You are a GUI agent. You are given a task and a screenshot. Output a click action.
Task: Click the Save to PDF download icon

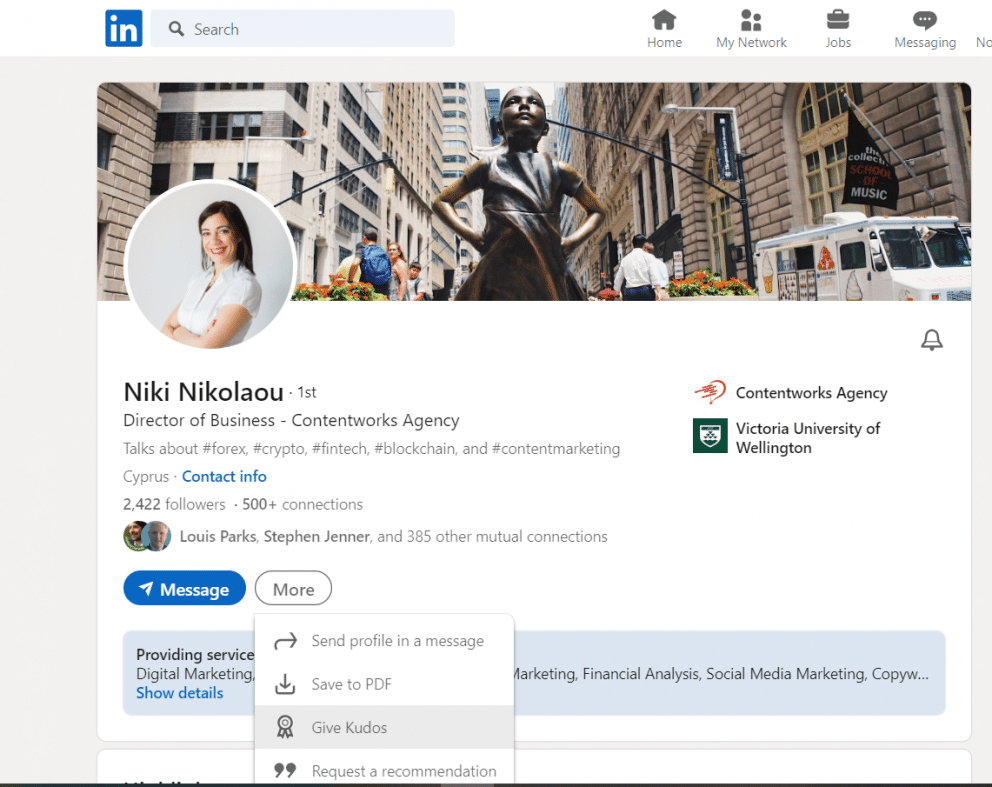click(284, 684)
